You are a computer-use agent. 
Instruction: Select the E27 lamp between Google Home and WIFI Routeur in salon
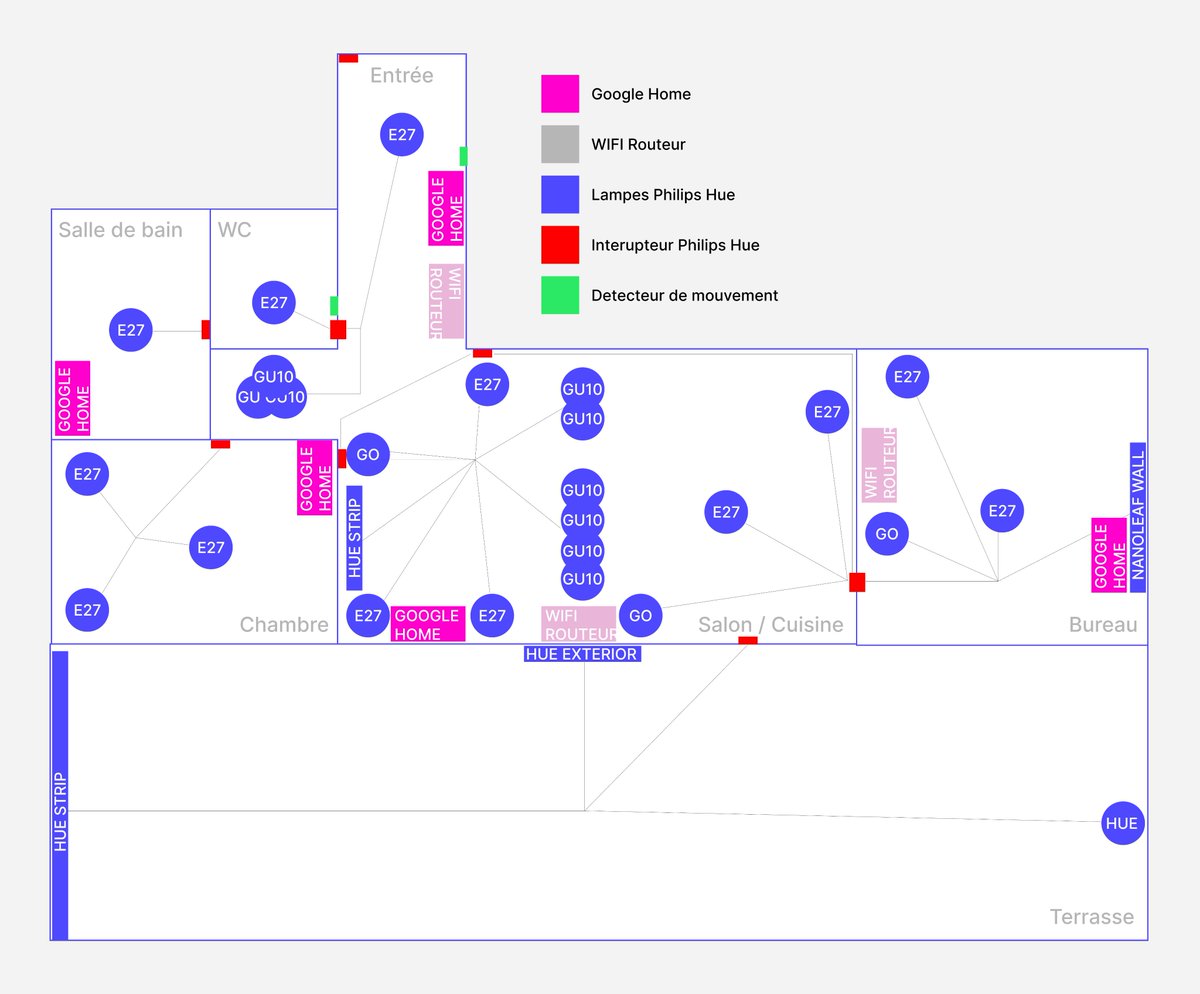pos(492,616)
